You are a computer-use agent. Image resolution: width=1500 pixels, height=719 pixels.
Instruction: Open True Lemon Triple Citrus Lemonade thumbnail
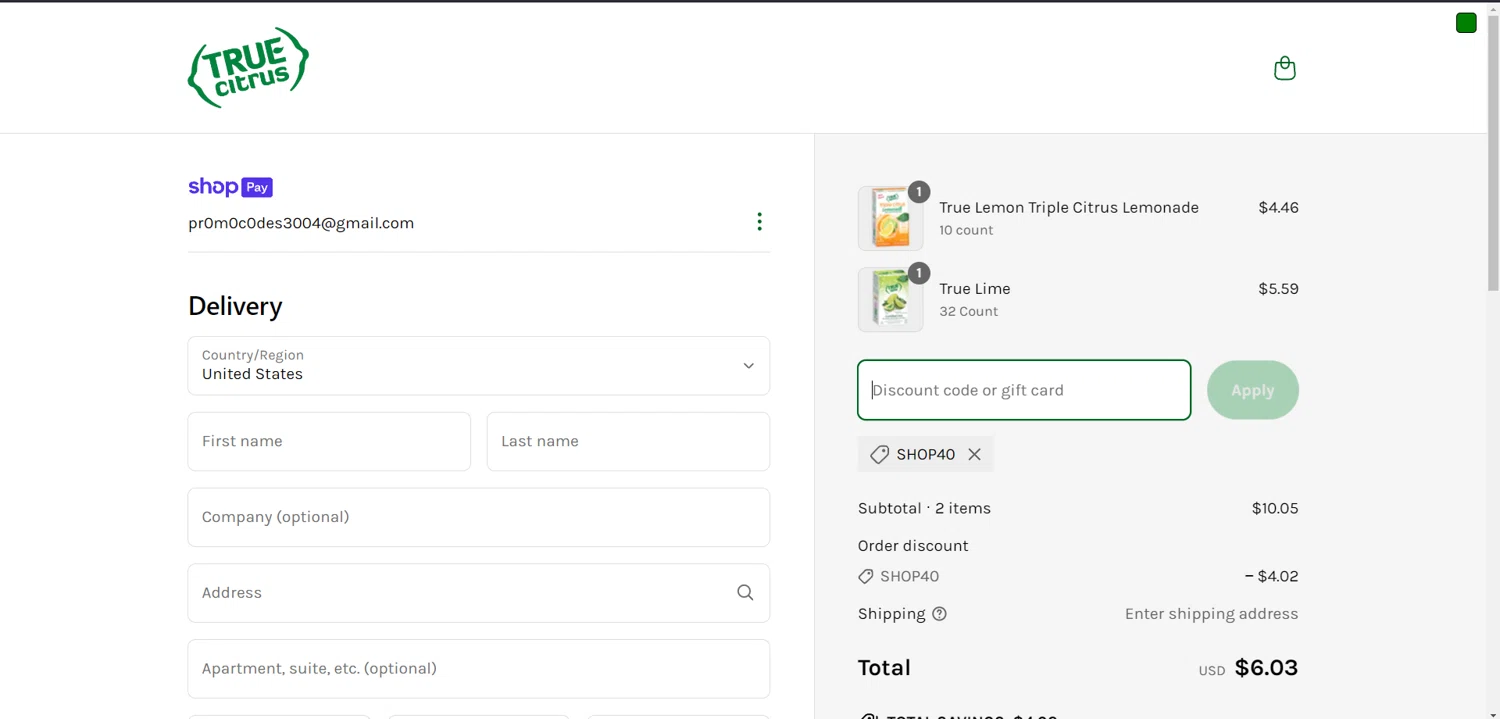click(x=890, y=218)
